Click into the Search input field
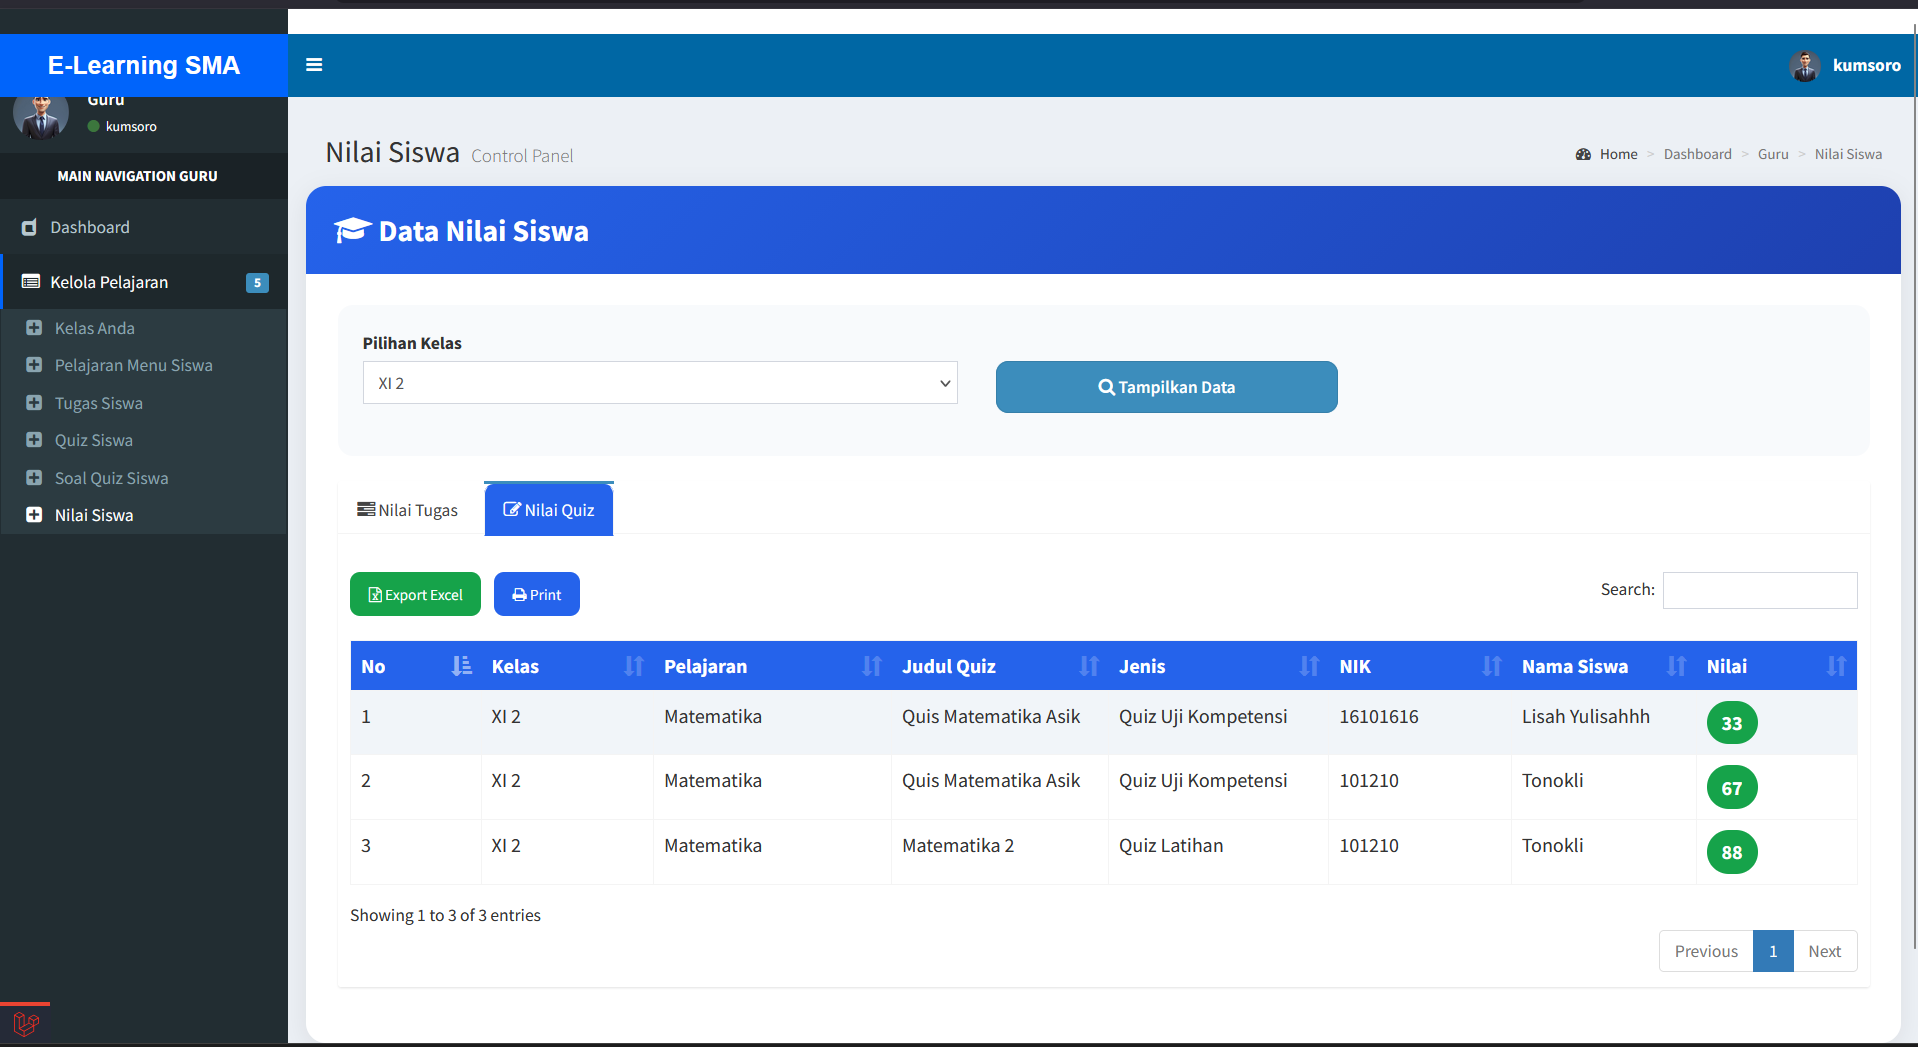The height and width of the screenshot is (1047, 1918). click(x=1760, y=590)
